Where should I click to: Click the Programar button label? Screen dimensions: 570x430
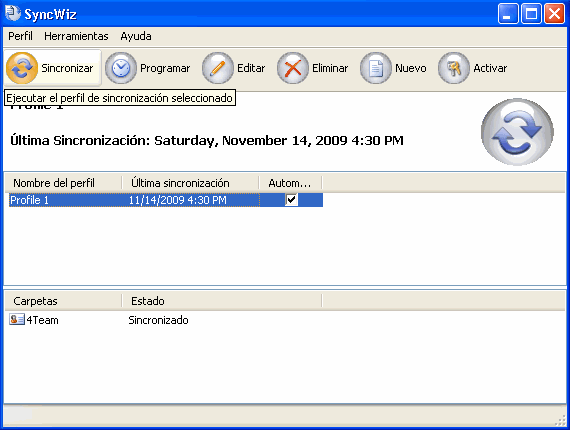[x=165, y=68]
